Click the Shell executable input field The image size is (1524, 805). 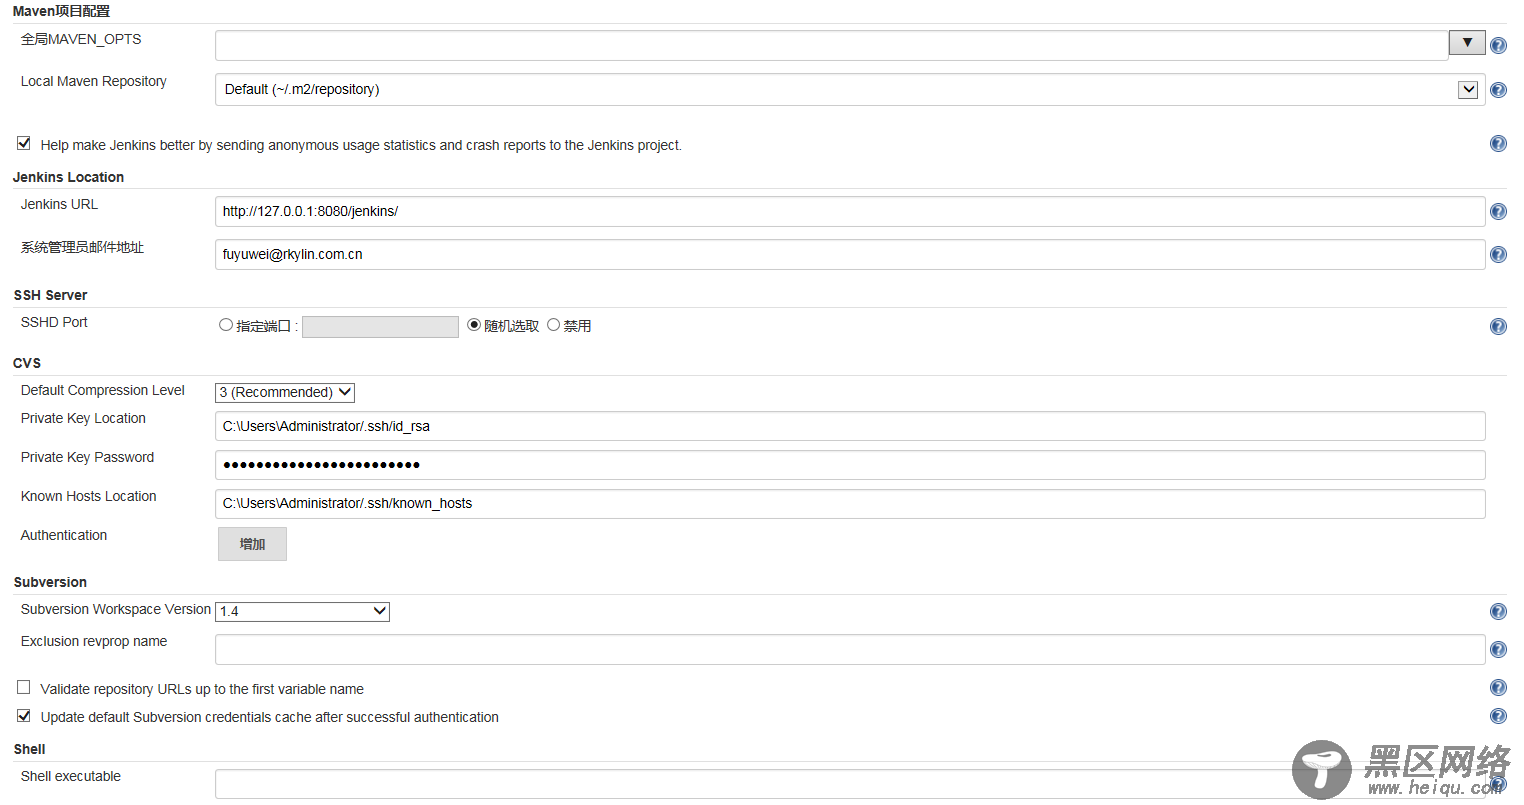(850, 784)
